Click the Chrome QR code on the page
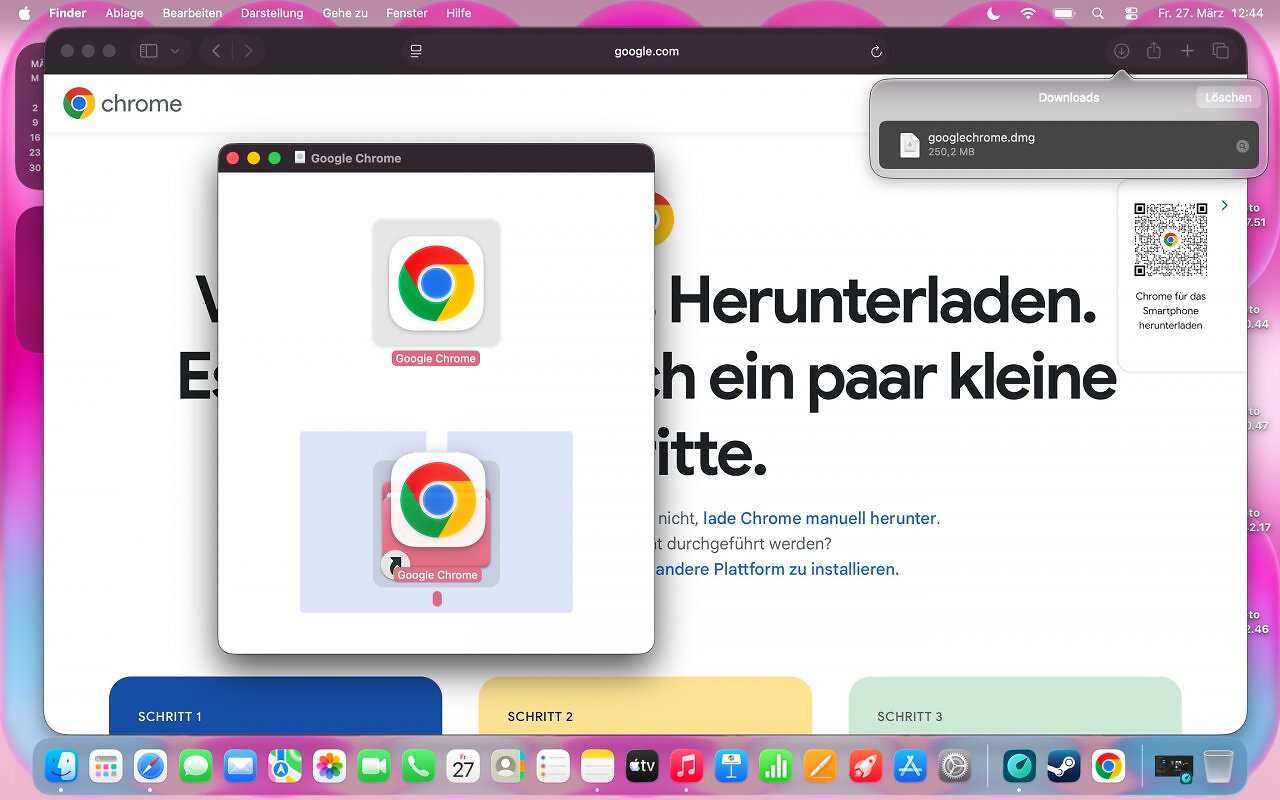 tap(1170, 240)
